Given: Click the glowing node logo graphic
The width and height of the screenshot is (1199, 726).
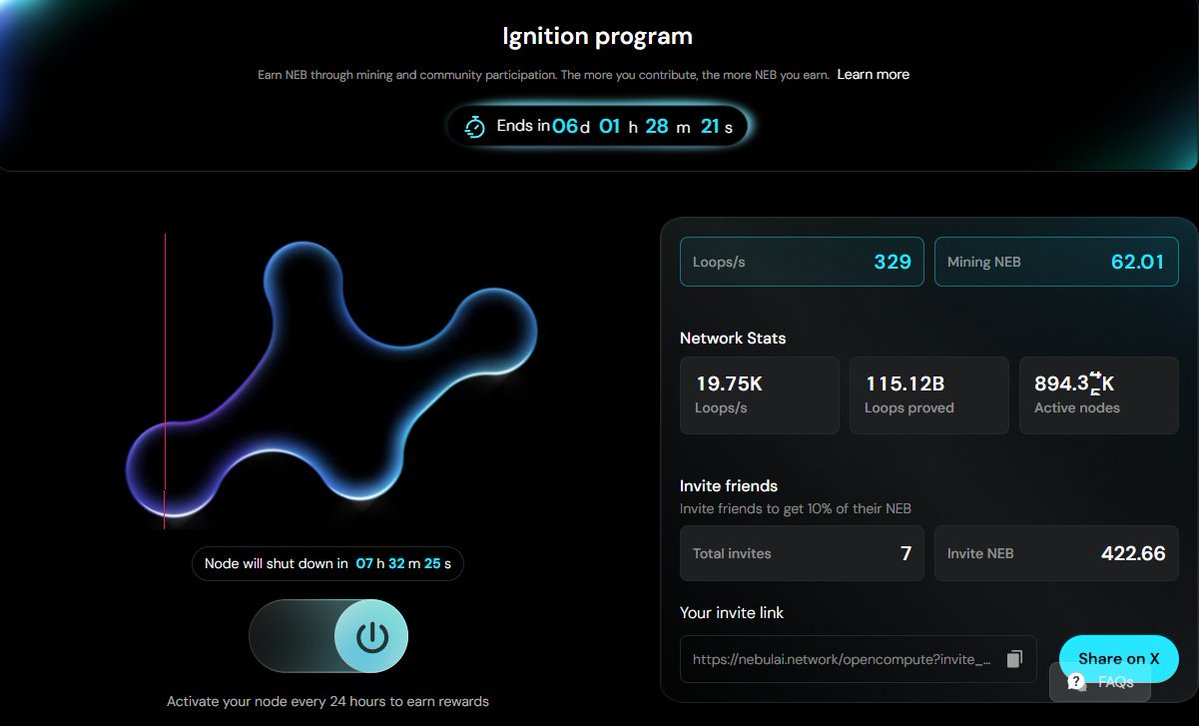Looking at the screenshot, I should point(331,379).
